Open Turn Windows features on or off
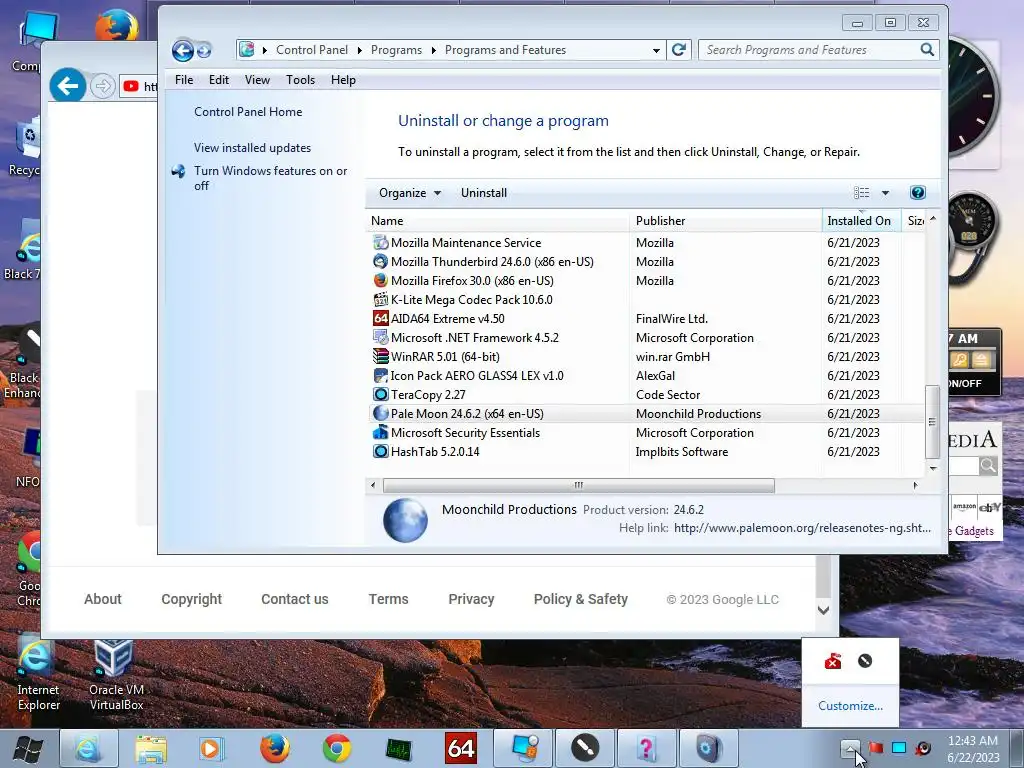 (270, 178)
